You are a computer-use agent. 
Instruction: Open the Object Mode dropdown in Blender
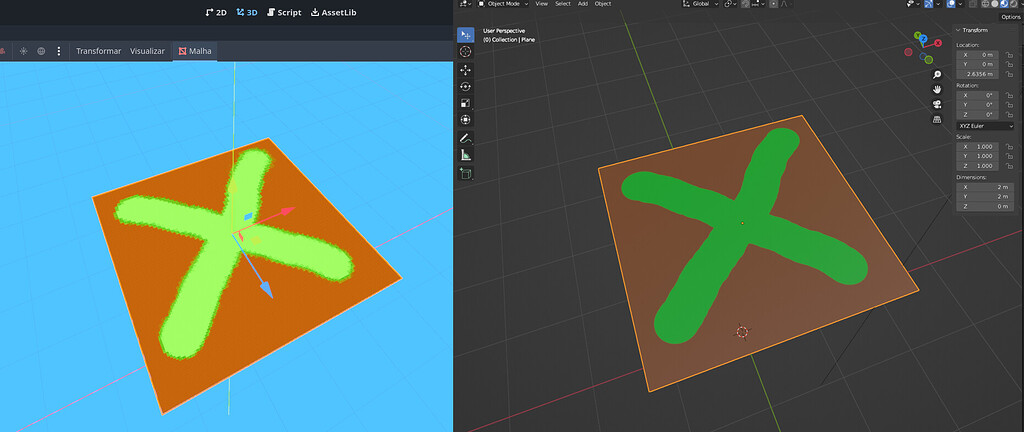tap(504, 4)
